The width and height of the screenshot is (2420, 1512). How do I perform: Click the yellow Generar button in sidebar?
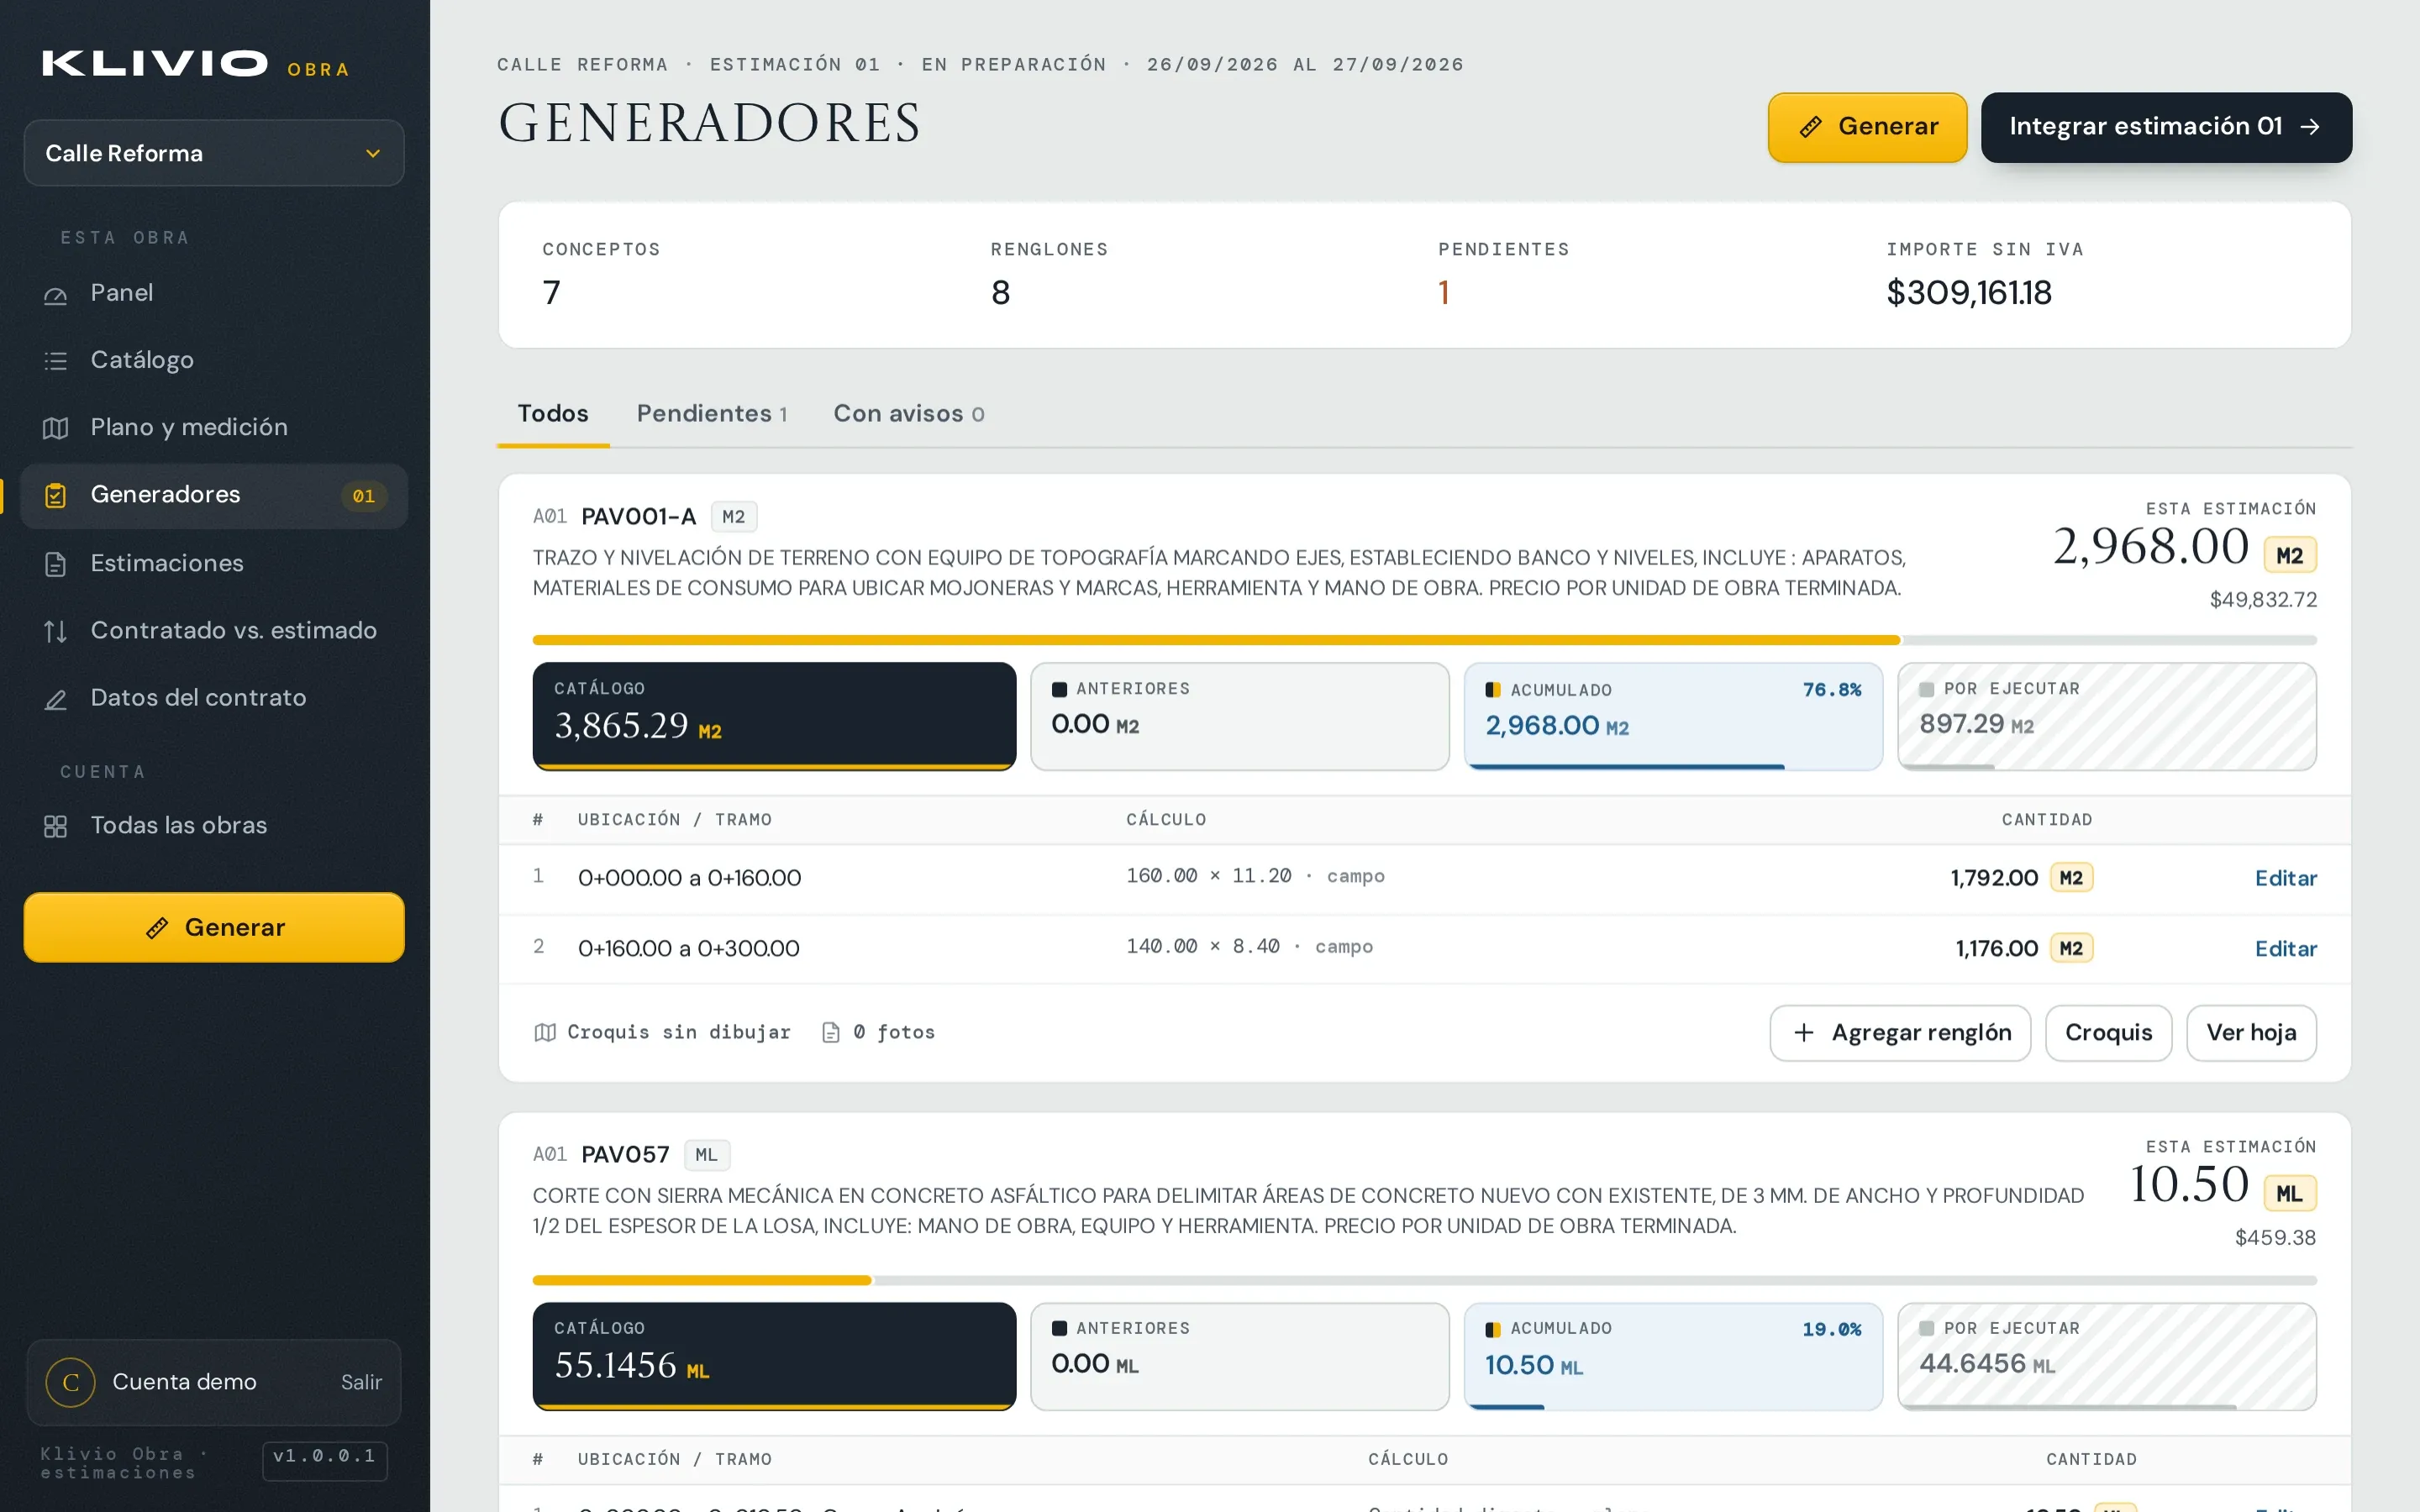tap(214, 927)
